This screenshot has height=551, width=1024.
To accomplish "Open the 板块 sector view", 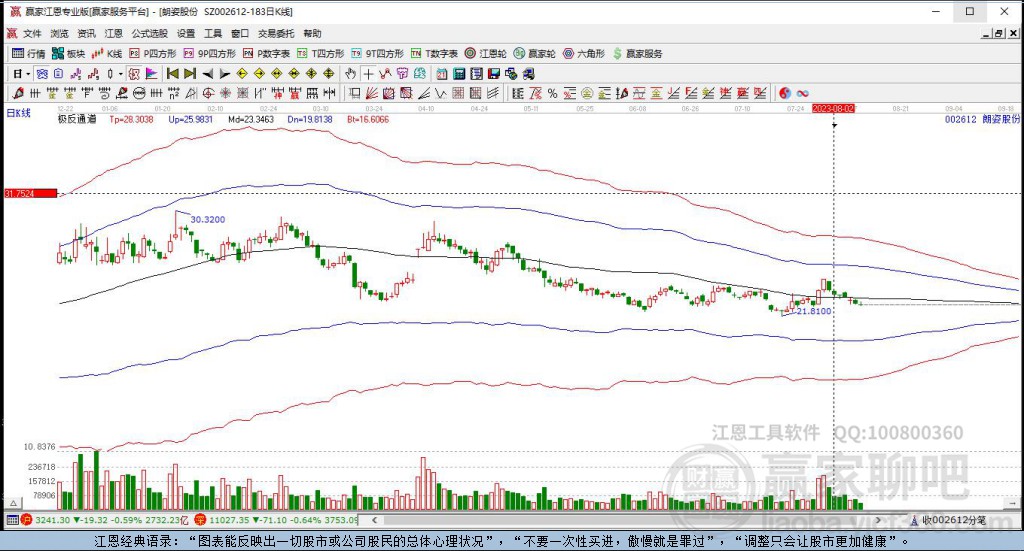I will [x=69, y=54].
